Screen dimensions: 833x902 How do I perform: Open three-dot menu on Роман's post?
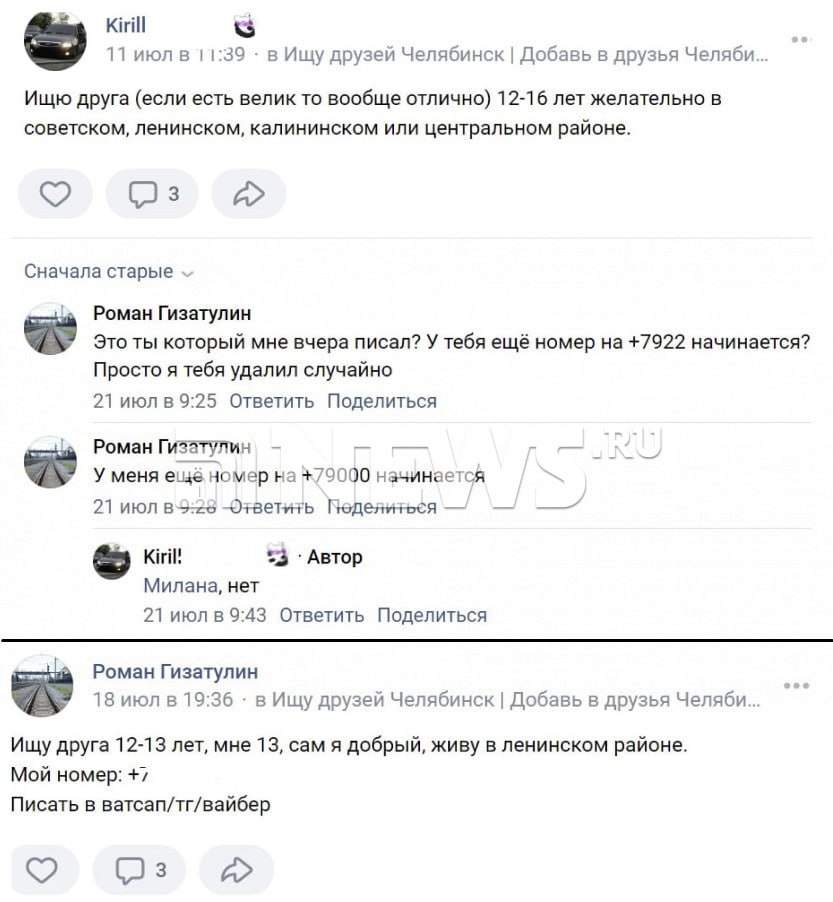click(797, 685)
